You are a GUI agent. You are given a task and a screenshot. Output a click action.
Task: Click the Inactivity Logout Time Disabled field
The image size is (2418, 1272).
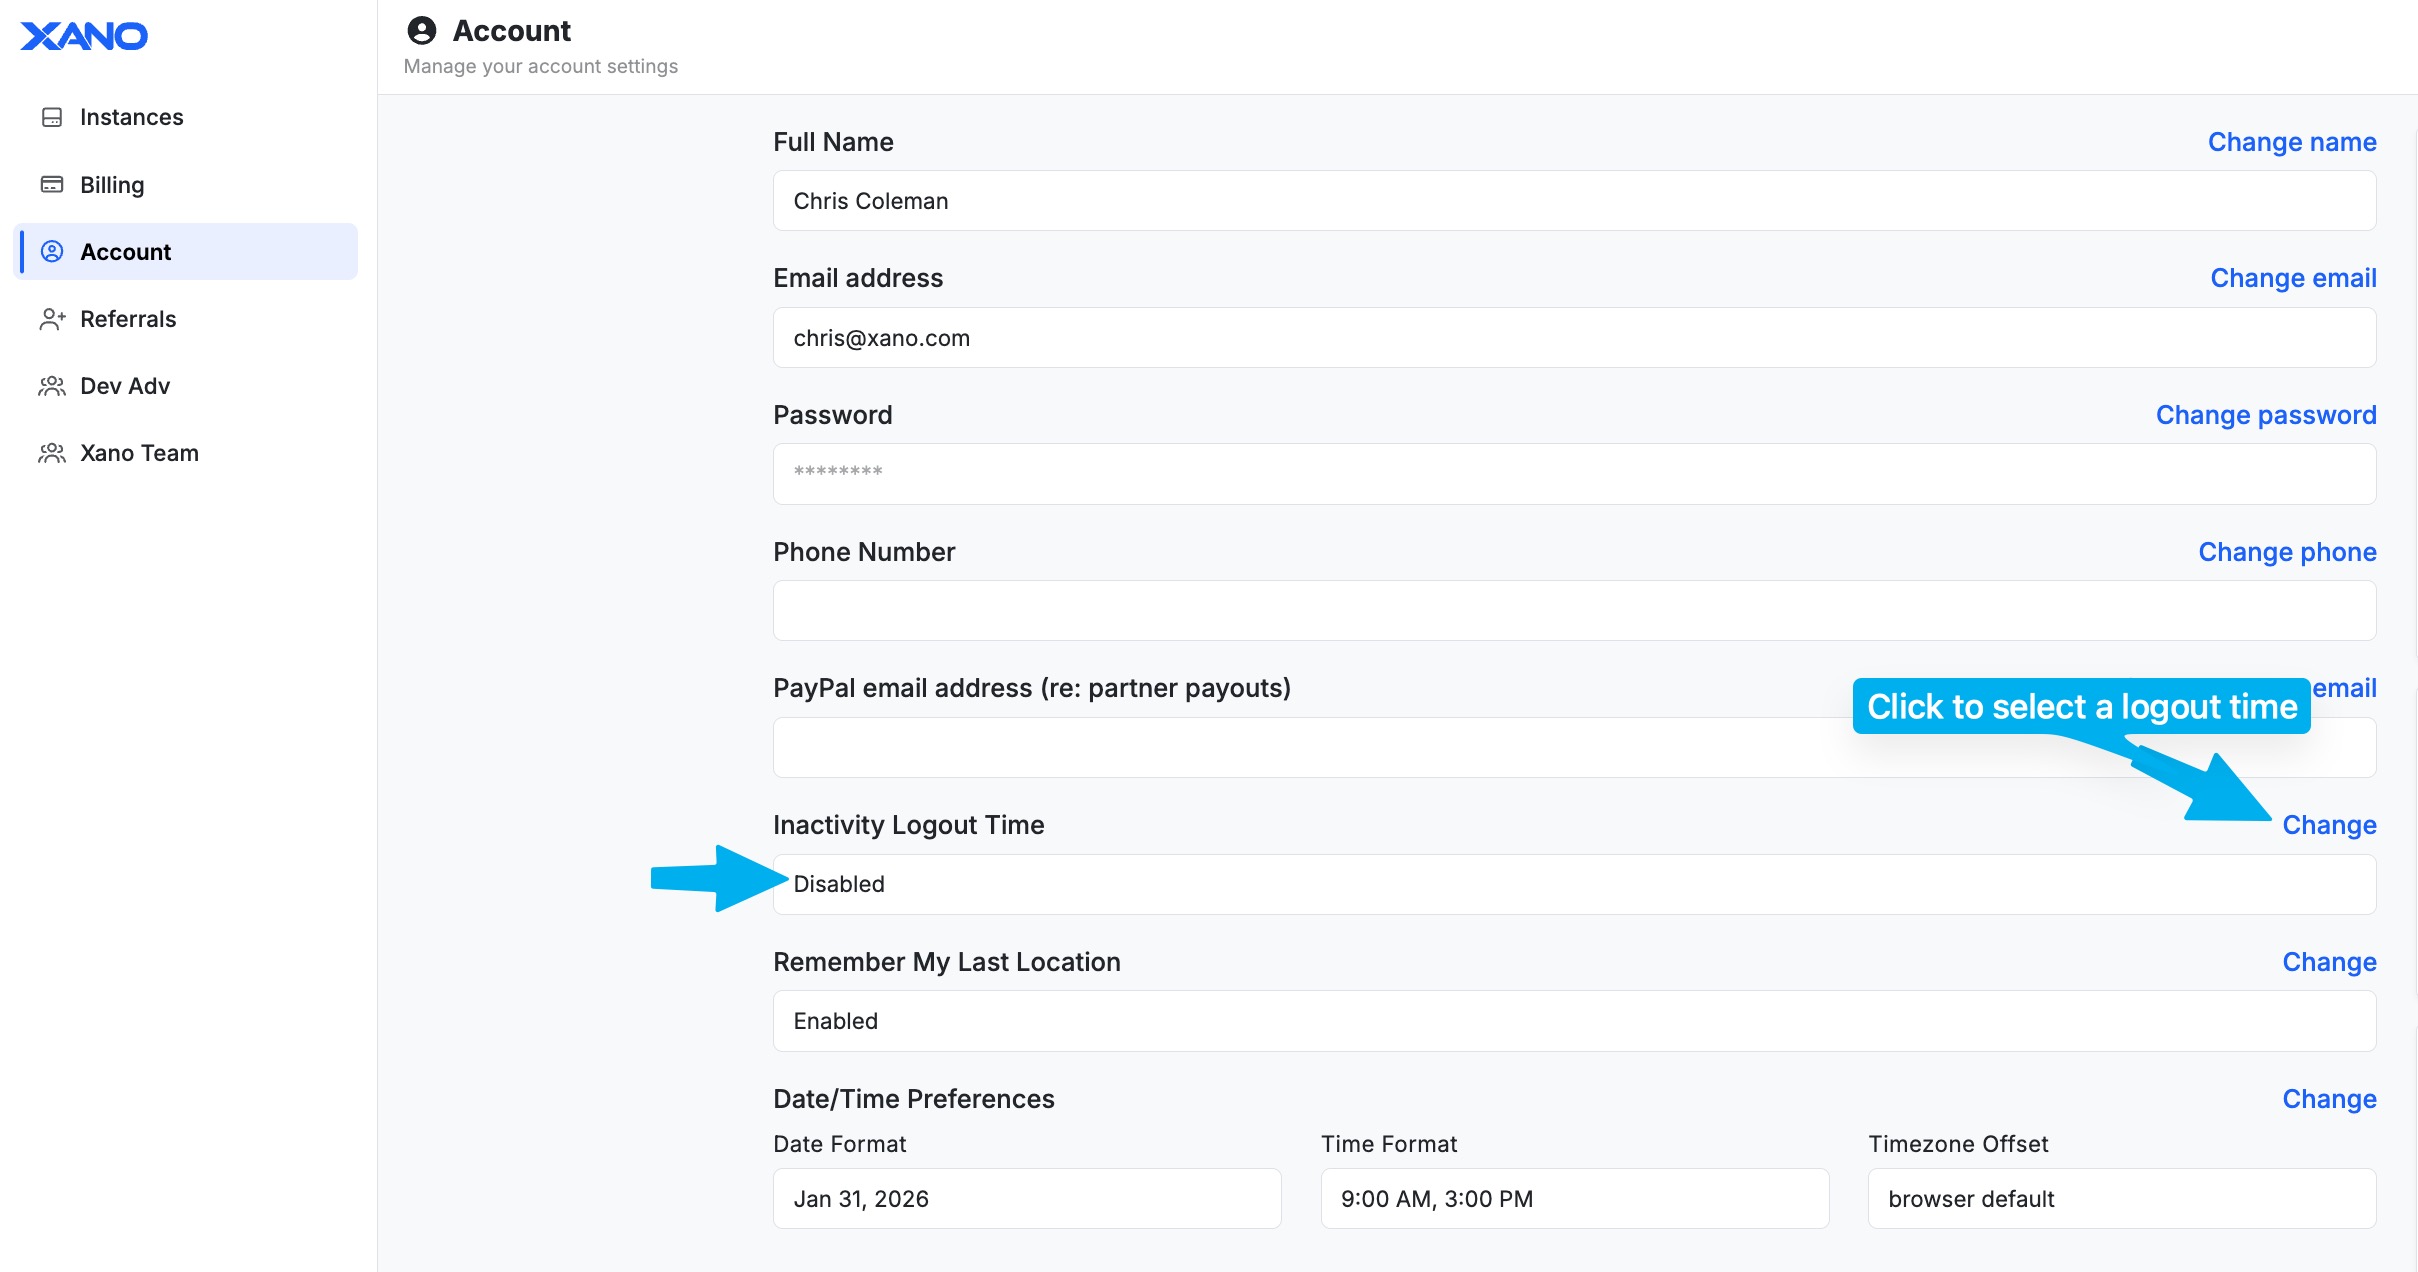[x=1574, y=884]
